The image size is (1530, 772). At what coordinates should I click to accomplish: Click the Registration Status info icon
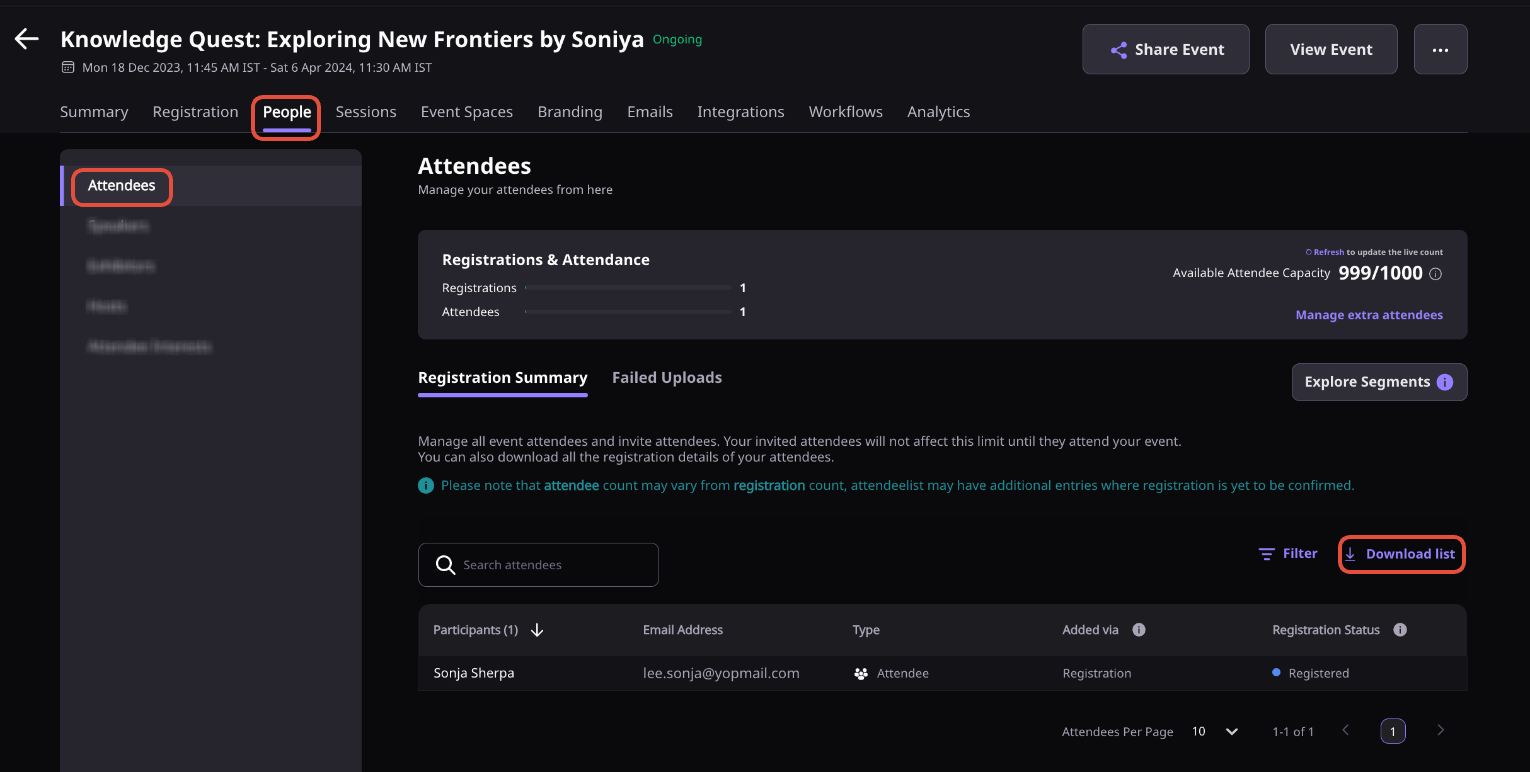coord(1400,630)
